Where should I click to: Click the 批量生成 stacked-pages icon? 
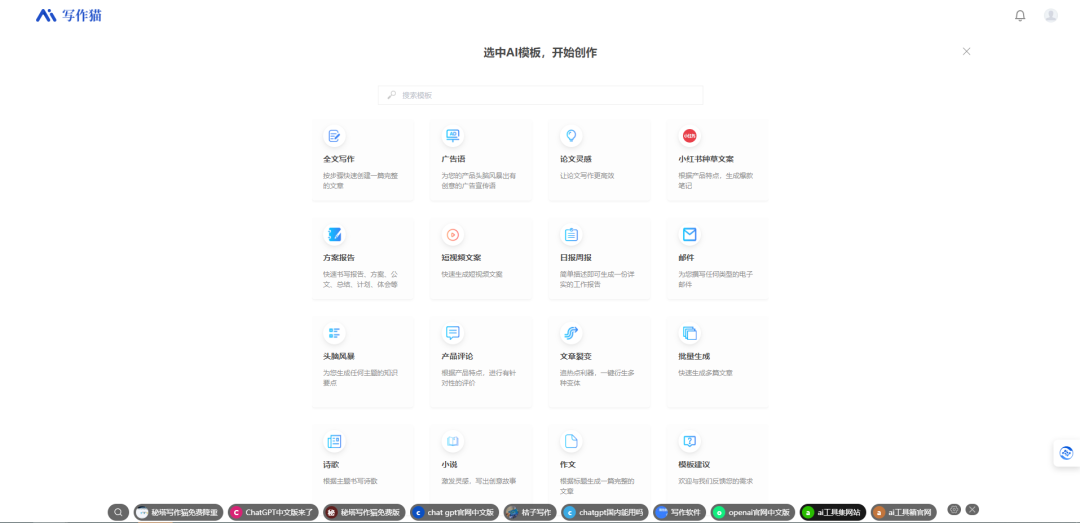(689, 334)
